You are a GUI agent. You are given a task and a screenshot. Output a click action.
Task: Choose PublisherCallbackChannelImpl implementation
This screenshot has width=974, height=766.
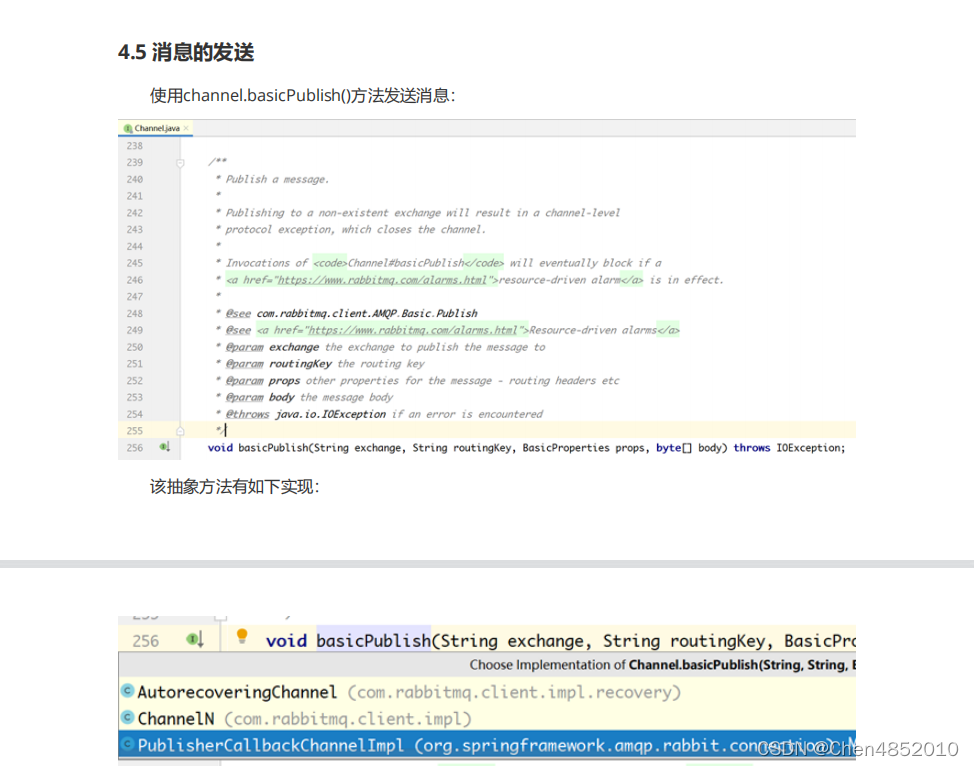(487, 745)
